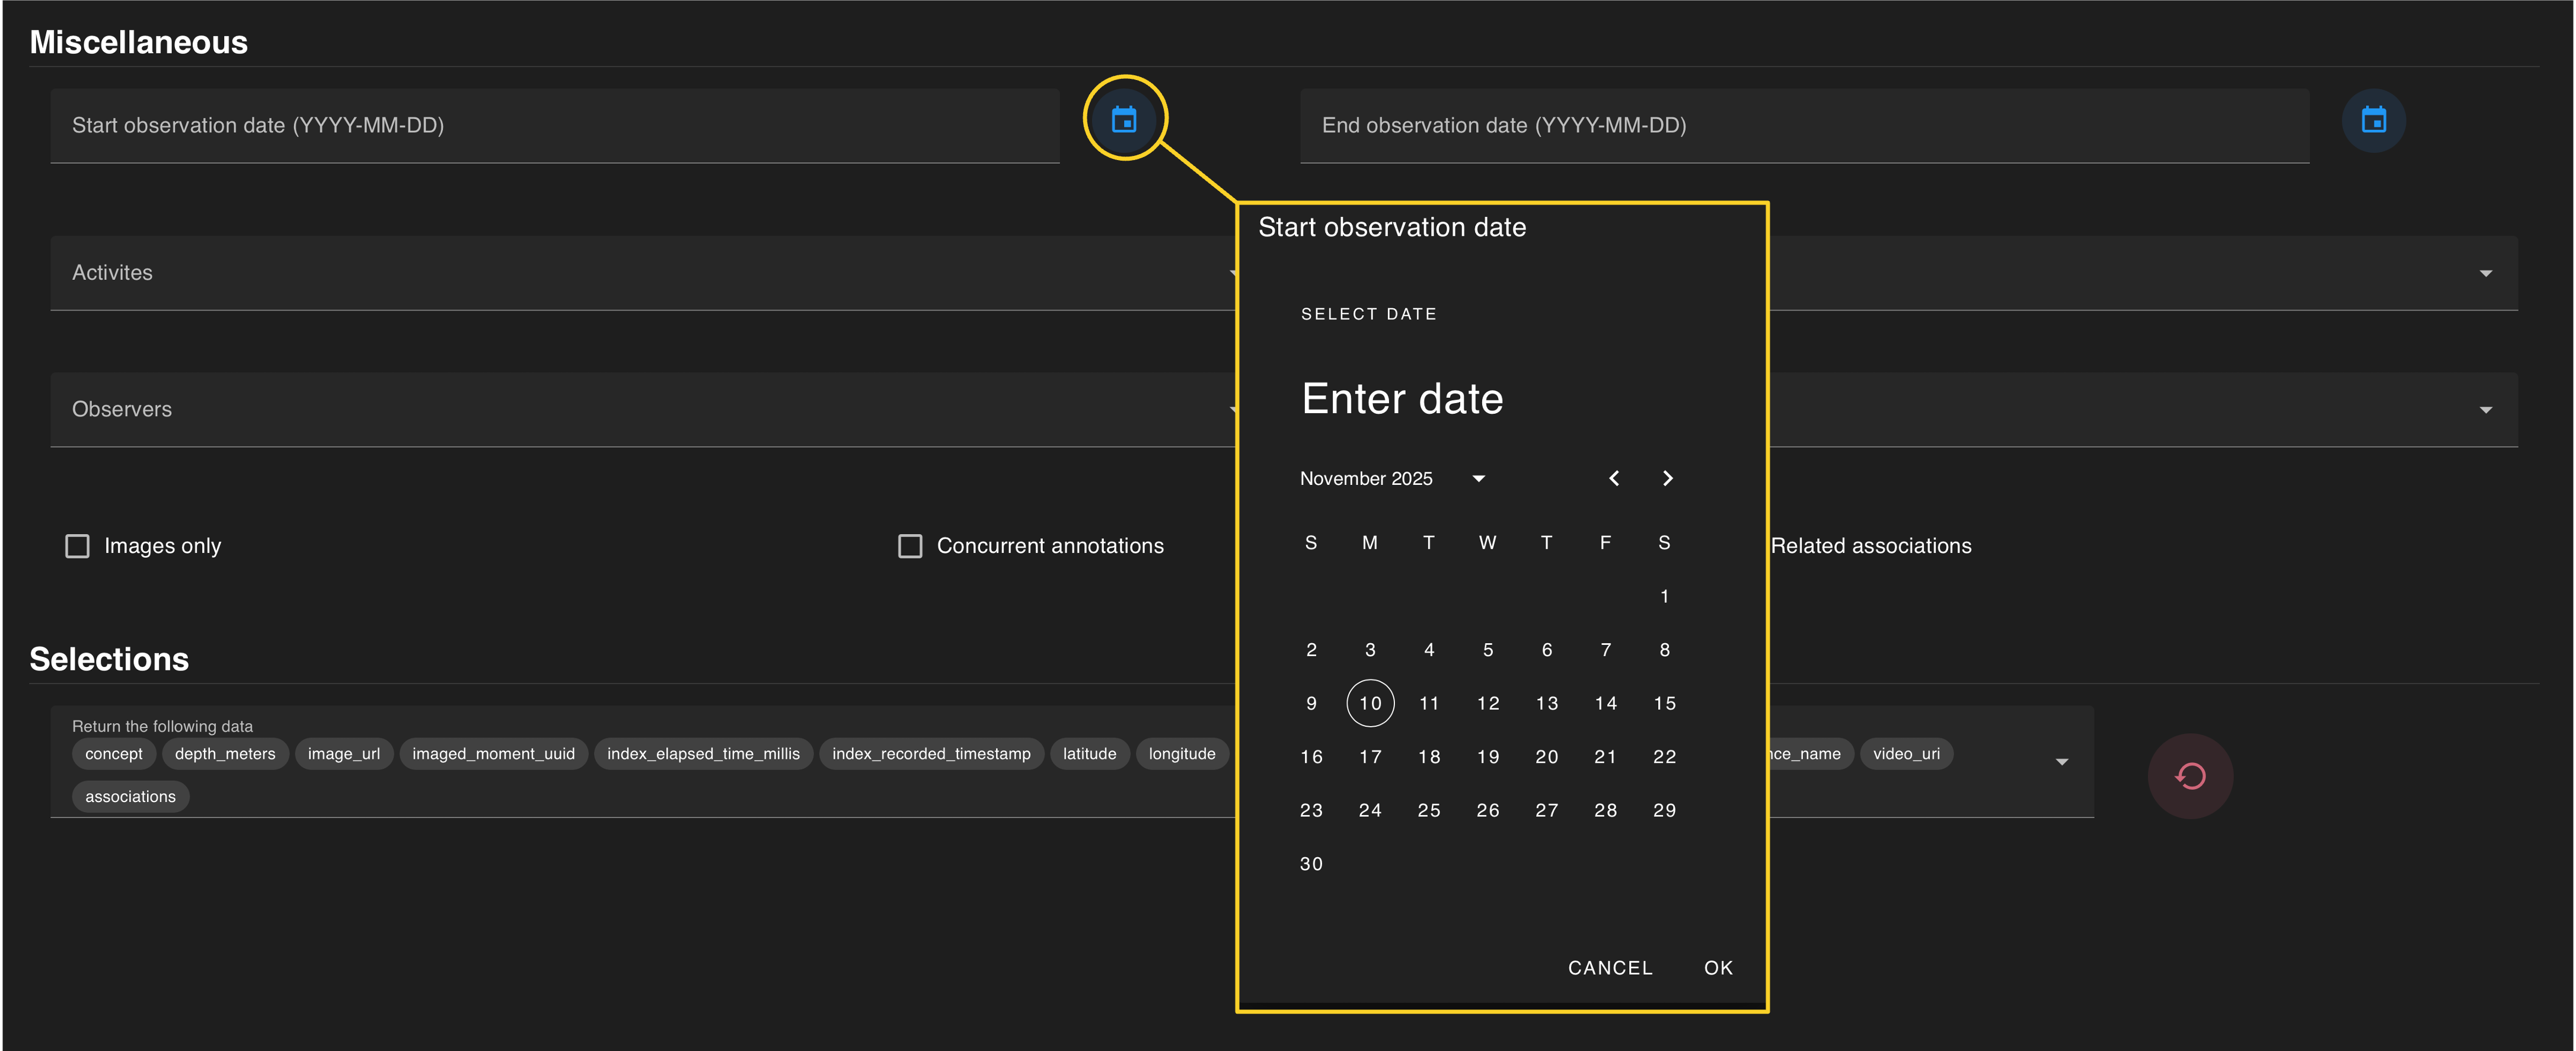Open the start observation date calendar picker

[x=1124, y=120]
